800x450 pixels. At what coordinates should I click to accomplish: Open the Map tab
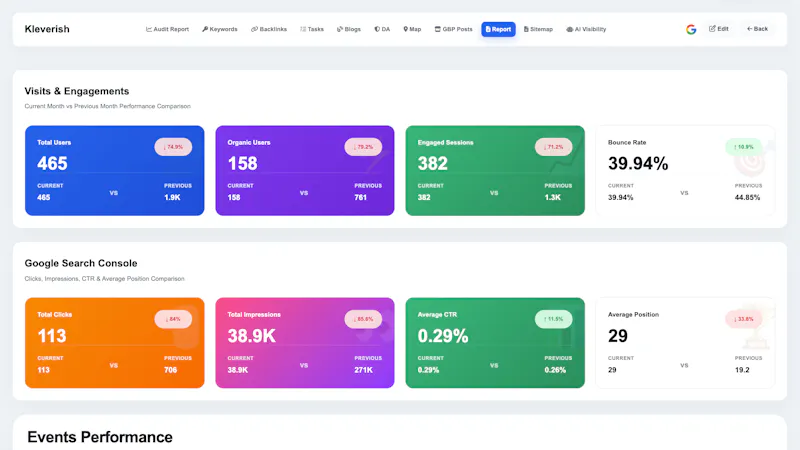point(412,29)
